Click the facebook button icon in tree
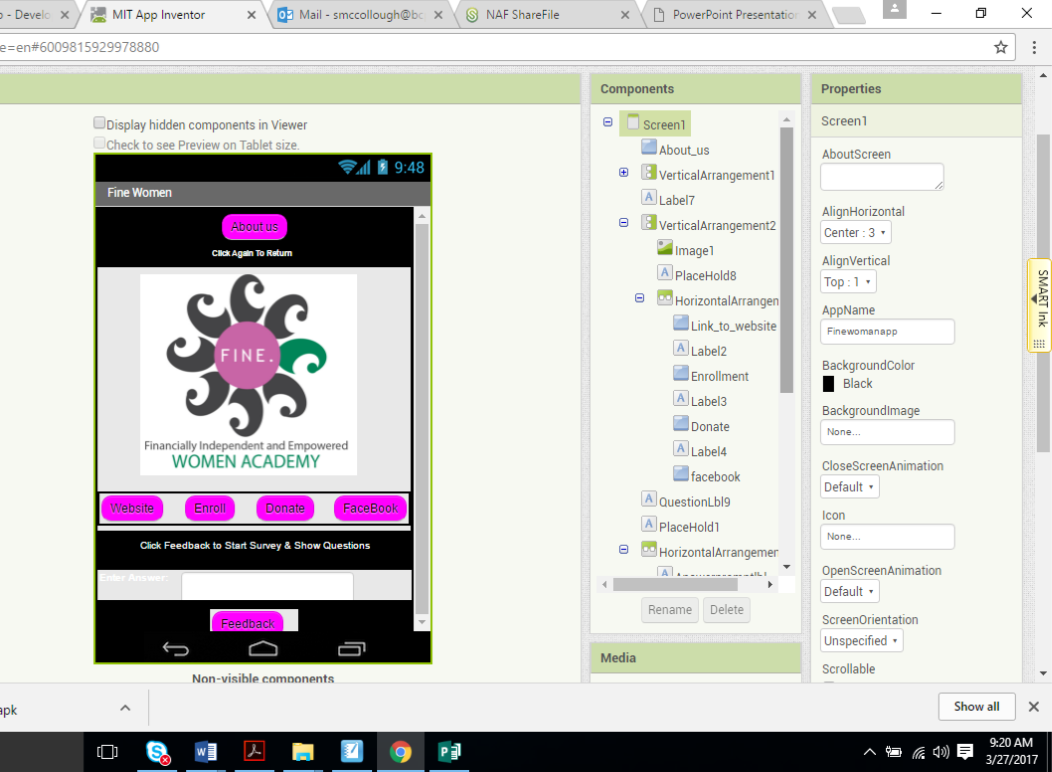 pyautogui.click(x=681, y=474)
